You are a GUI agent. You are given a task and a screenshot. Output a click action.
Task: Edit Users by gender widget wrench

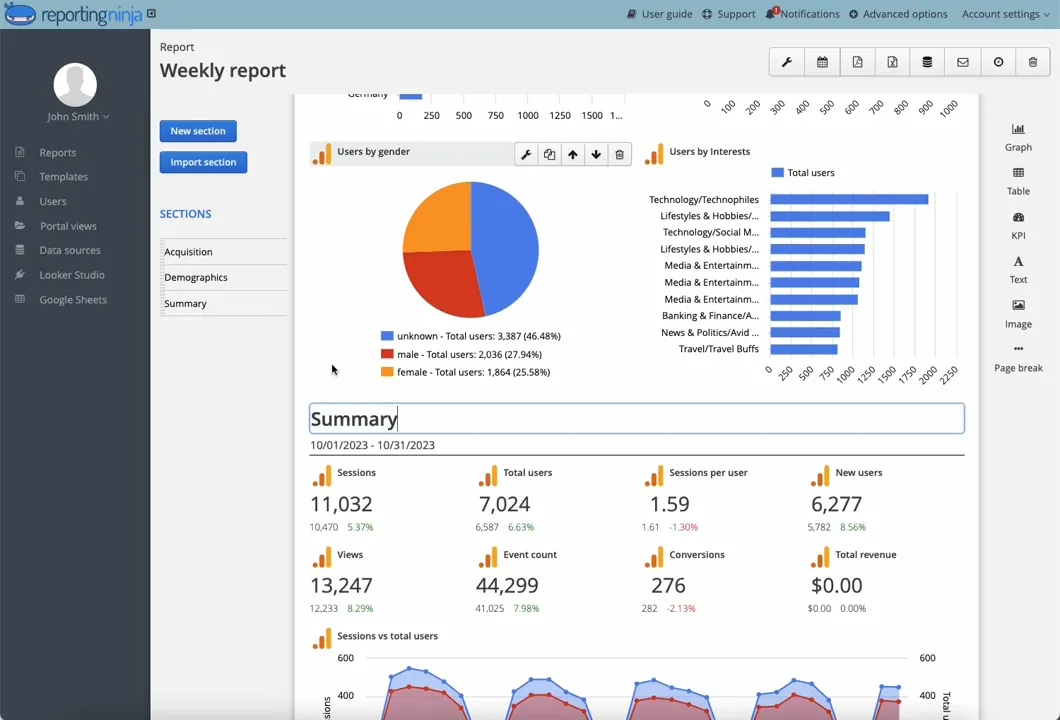526,155
